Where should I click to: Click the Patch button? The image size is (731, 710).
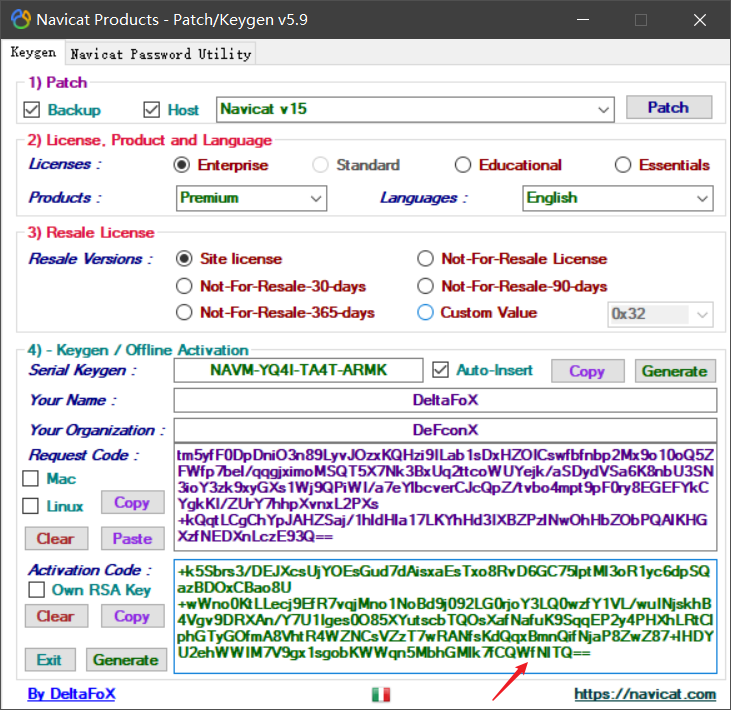tap(669, 108)
